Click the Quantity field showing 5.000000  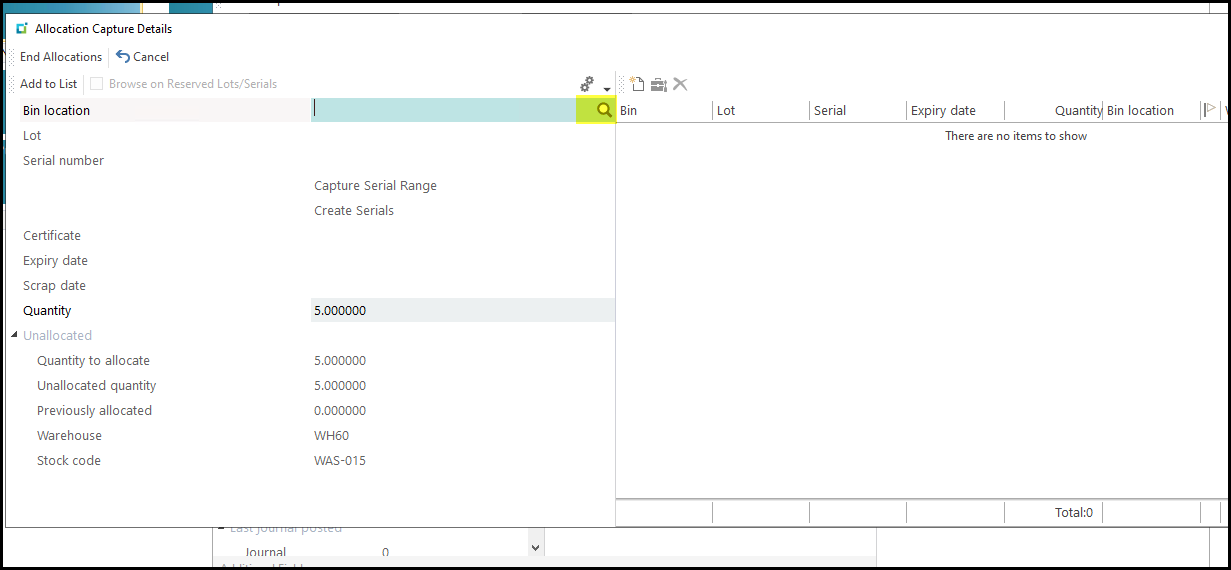pyautogui.click(x=462, y=311)
